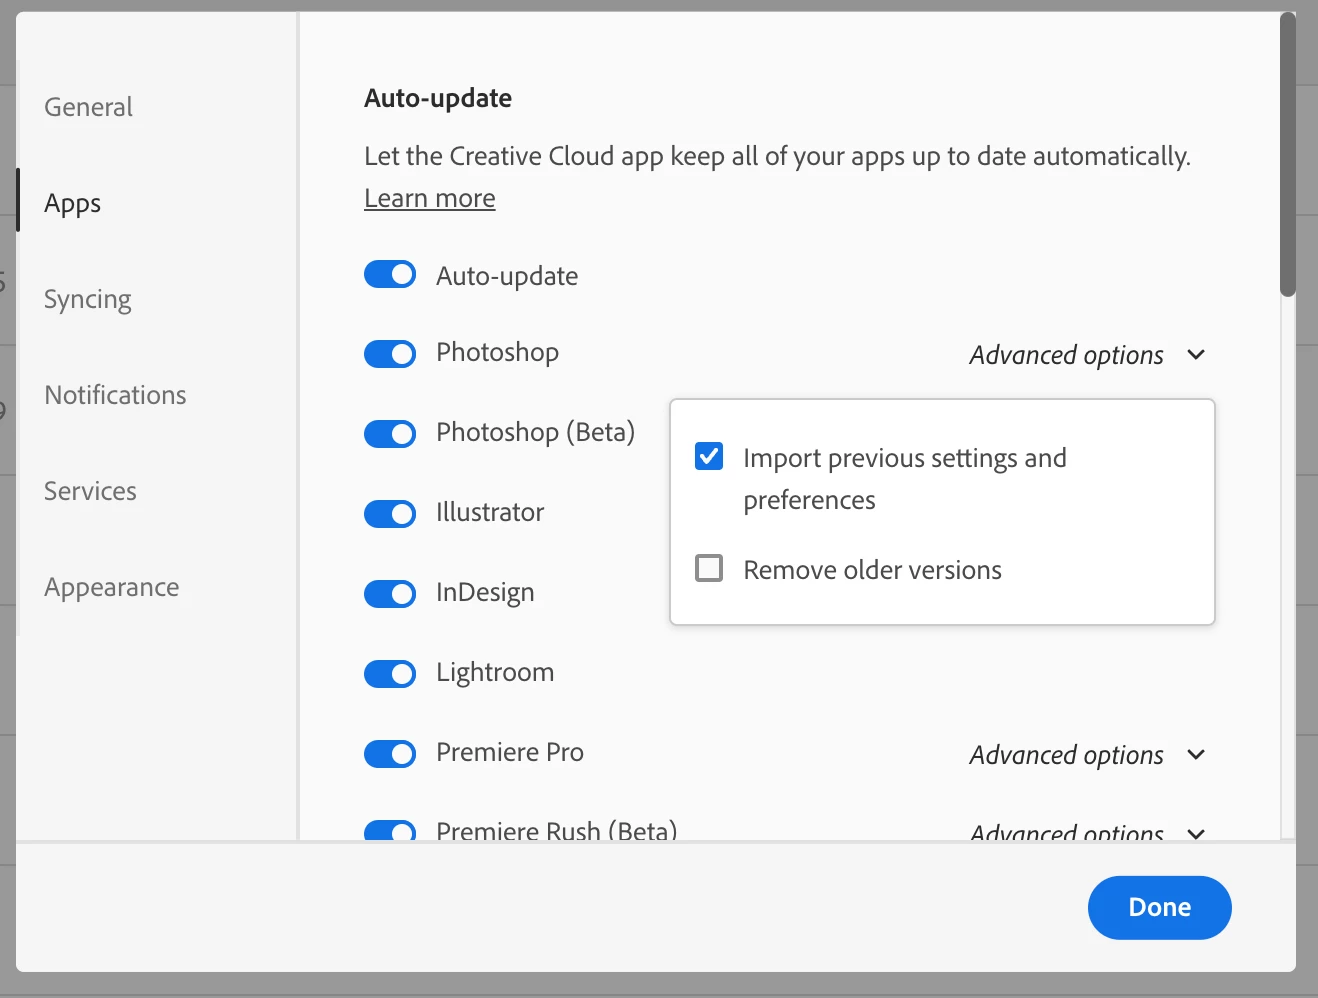Viewport: 1318px width, 998px height.
Task: Expand Premiere Rush (Beta) Advanced options
Action: [x=1087, y=831]
